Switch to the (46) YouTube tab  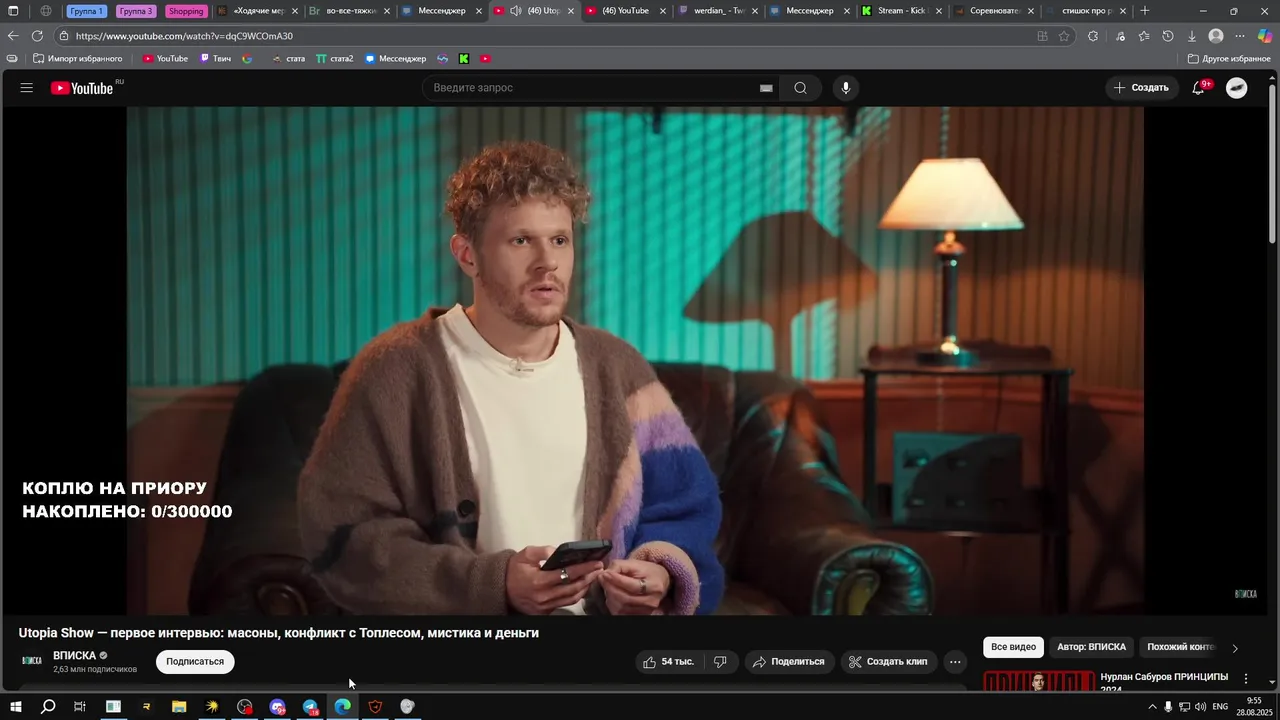(626, 11)
